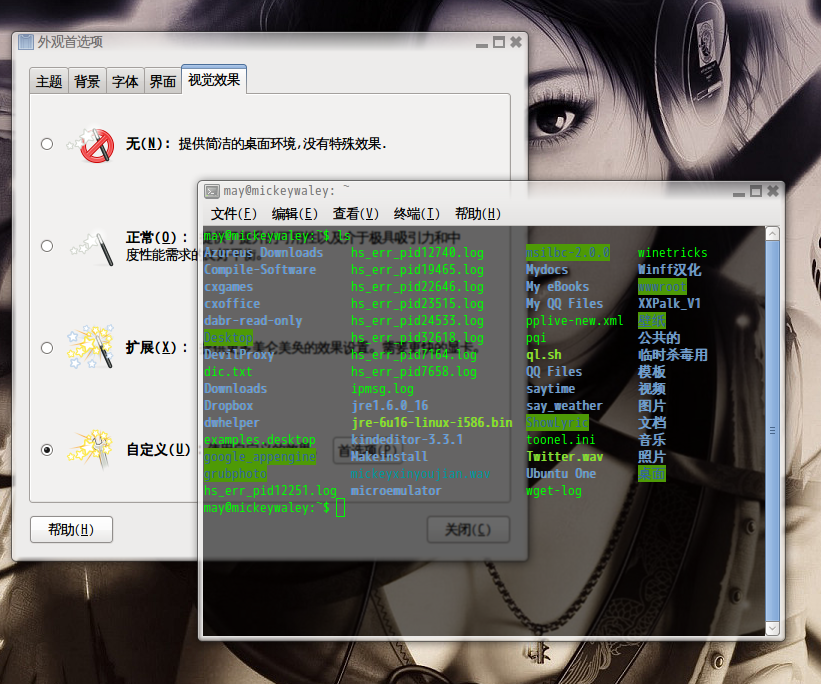821x684 pixels.
Task: Open the terminal 帮助(H) menu
Action: coord(478,214)
